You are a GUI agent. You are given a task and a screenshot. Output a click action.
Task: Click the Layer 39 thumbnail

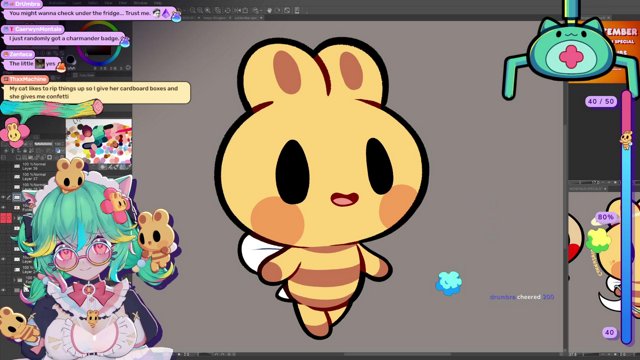coord(17,166)
